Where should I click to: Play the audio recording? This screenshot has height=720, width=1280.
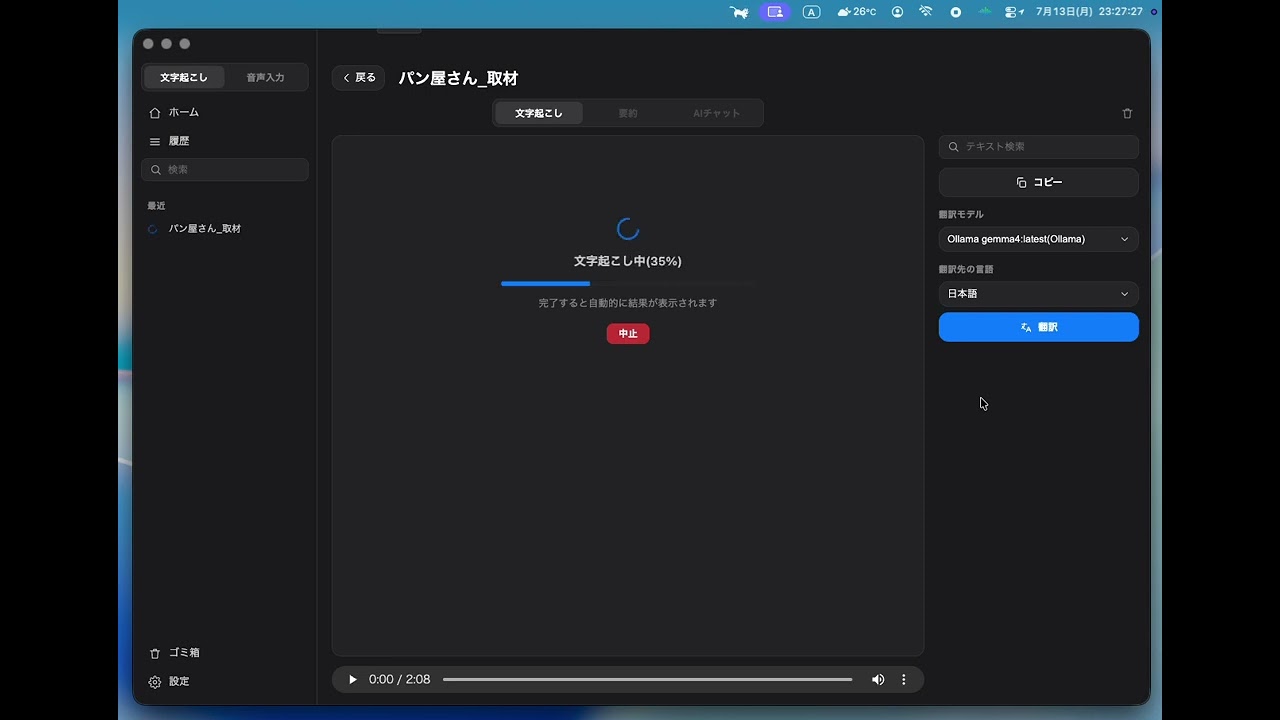click(x=352, y=680)
